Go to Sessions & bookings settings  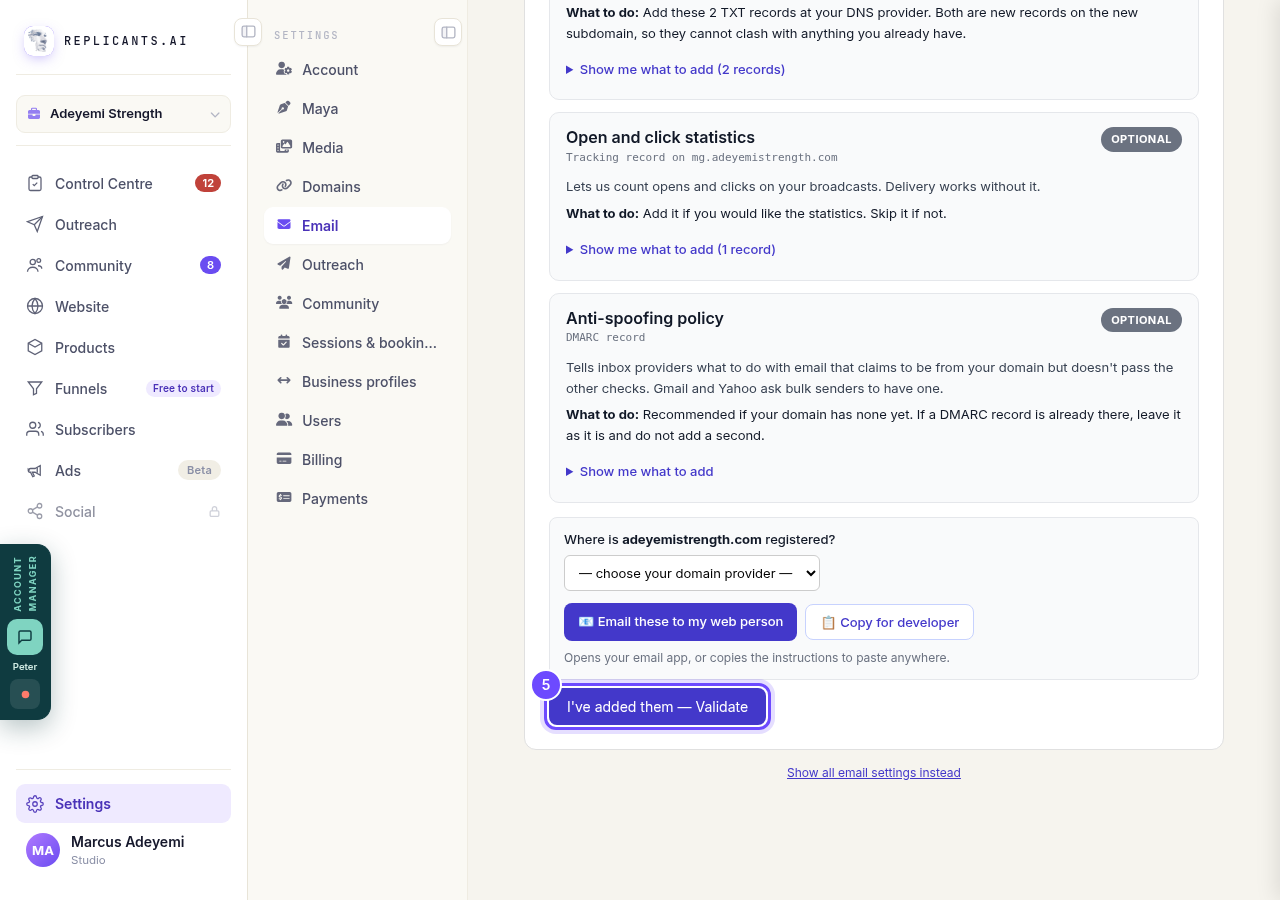coord(357,342)
